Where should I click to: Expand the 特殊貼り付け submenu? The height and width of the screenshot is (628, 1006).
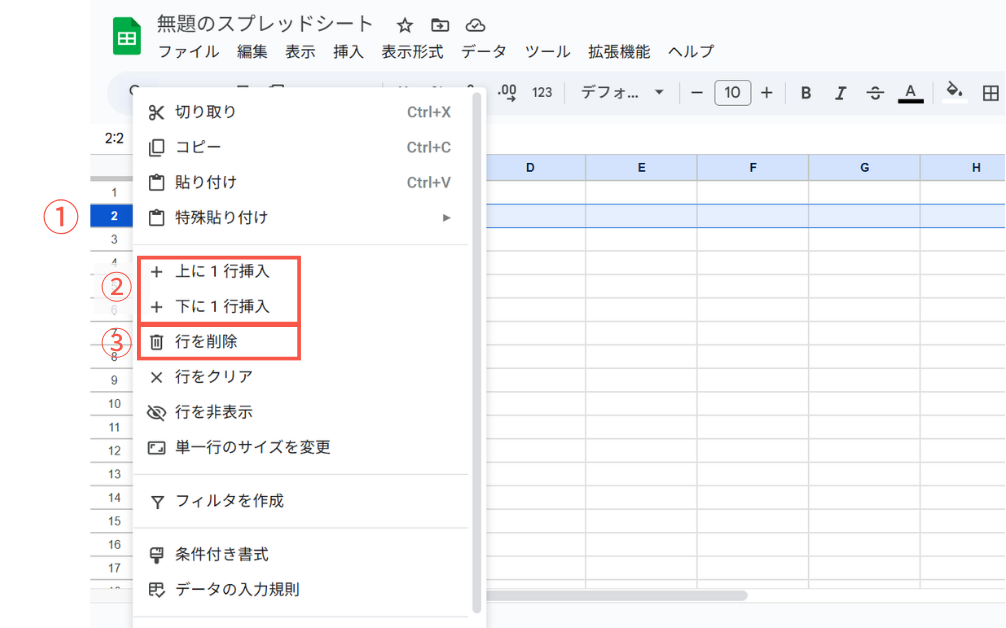(300, 218)
